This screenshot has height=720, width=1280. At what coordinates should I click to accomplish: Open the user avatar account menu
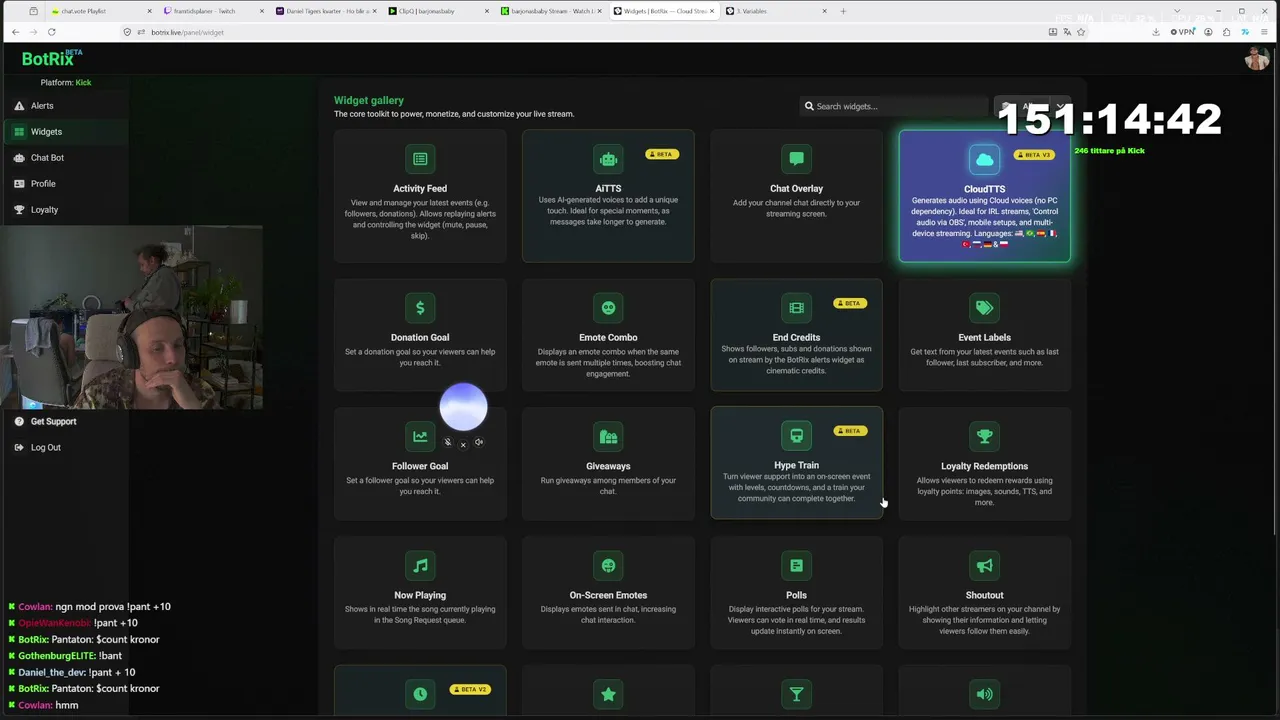click(1256, 58)
